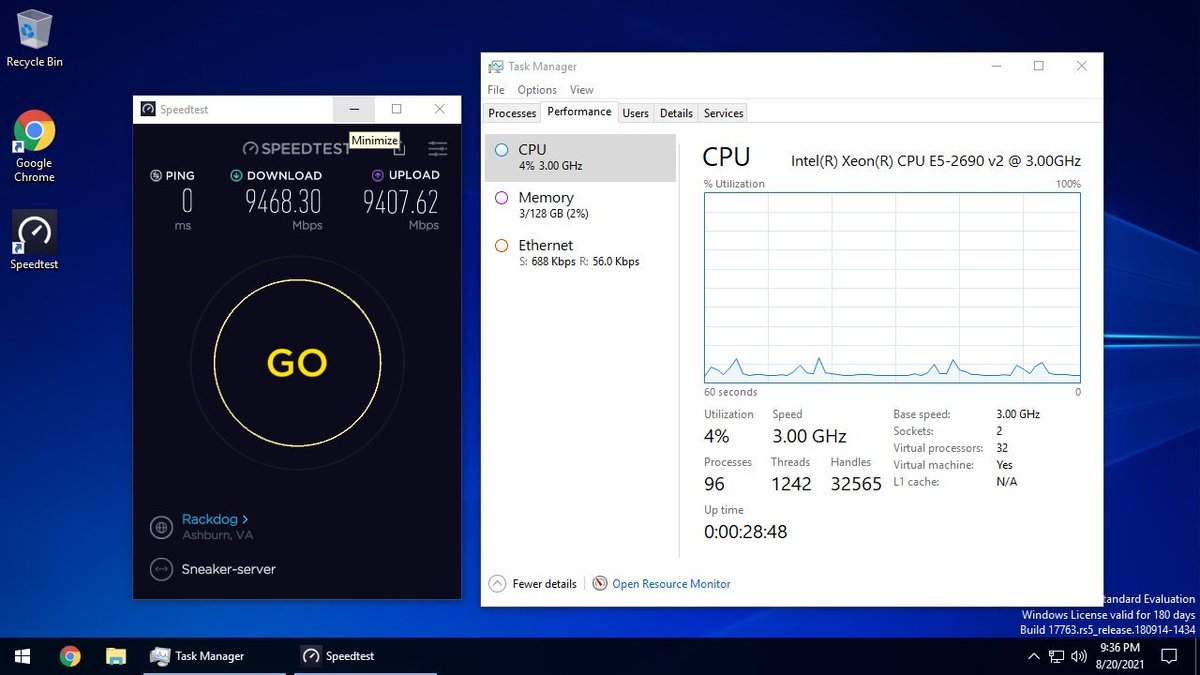Click the Sneaker-server connection name
Screen dimensions: 1200x675
(x=228, y=569)
